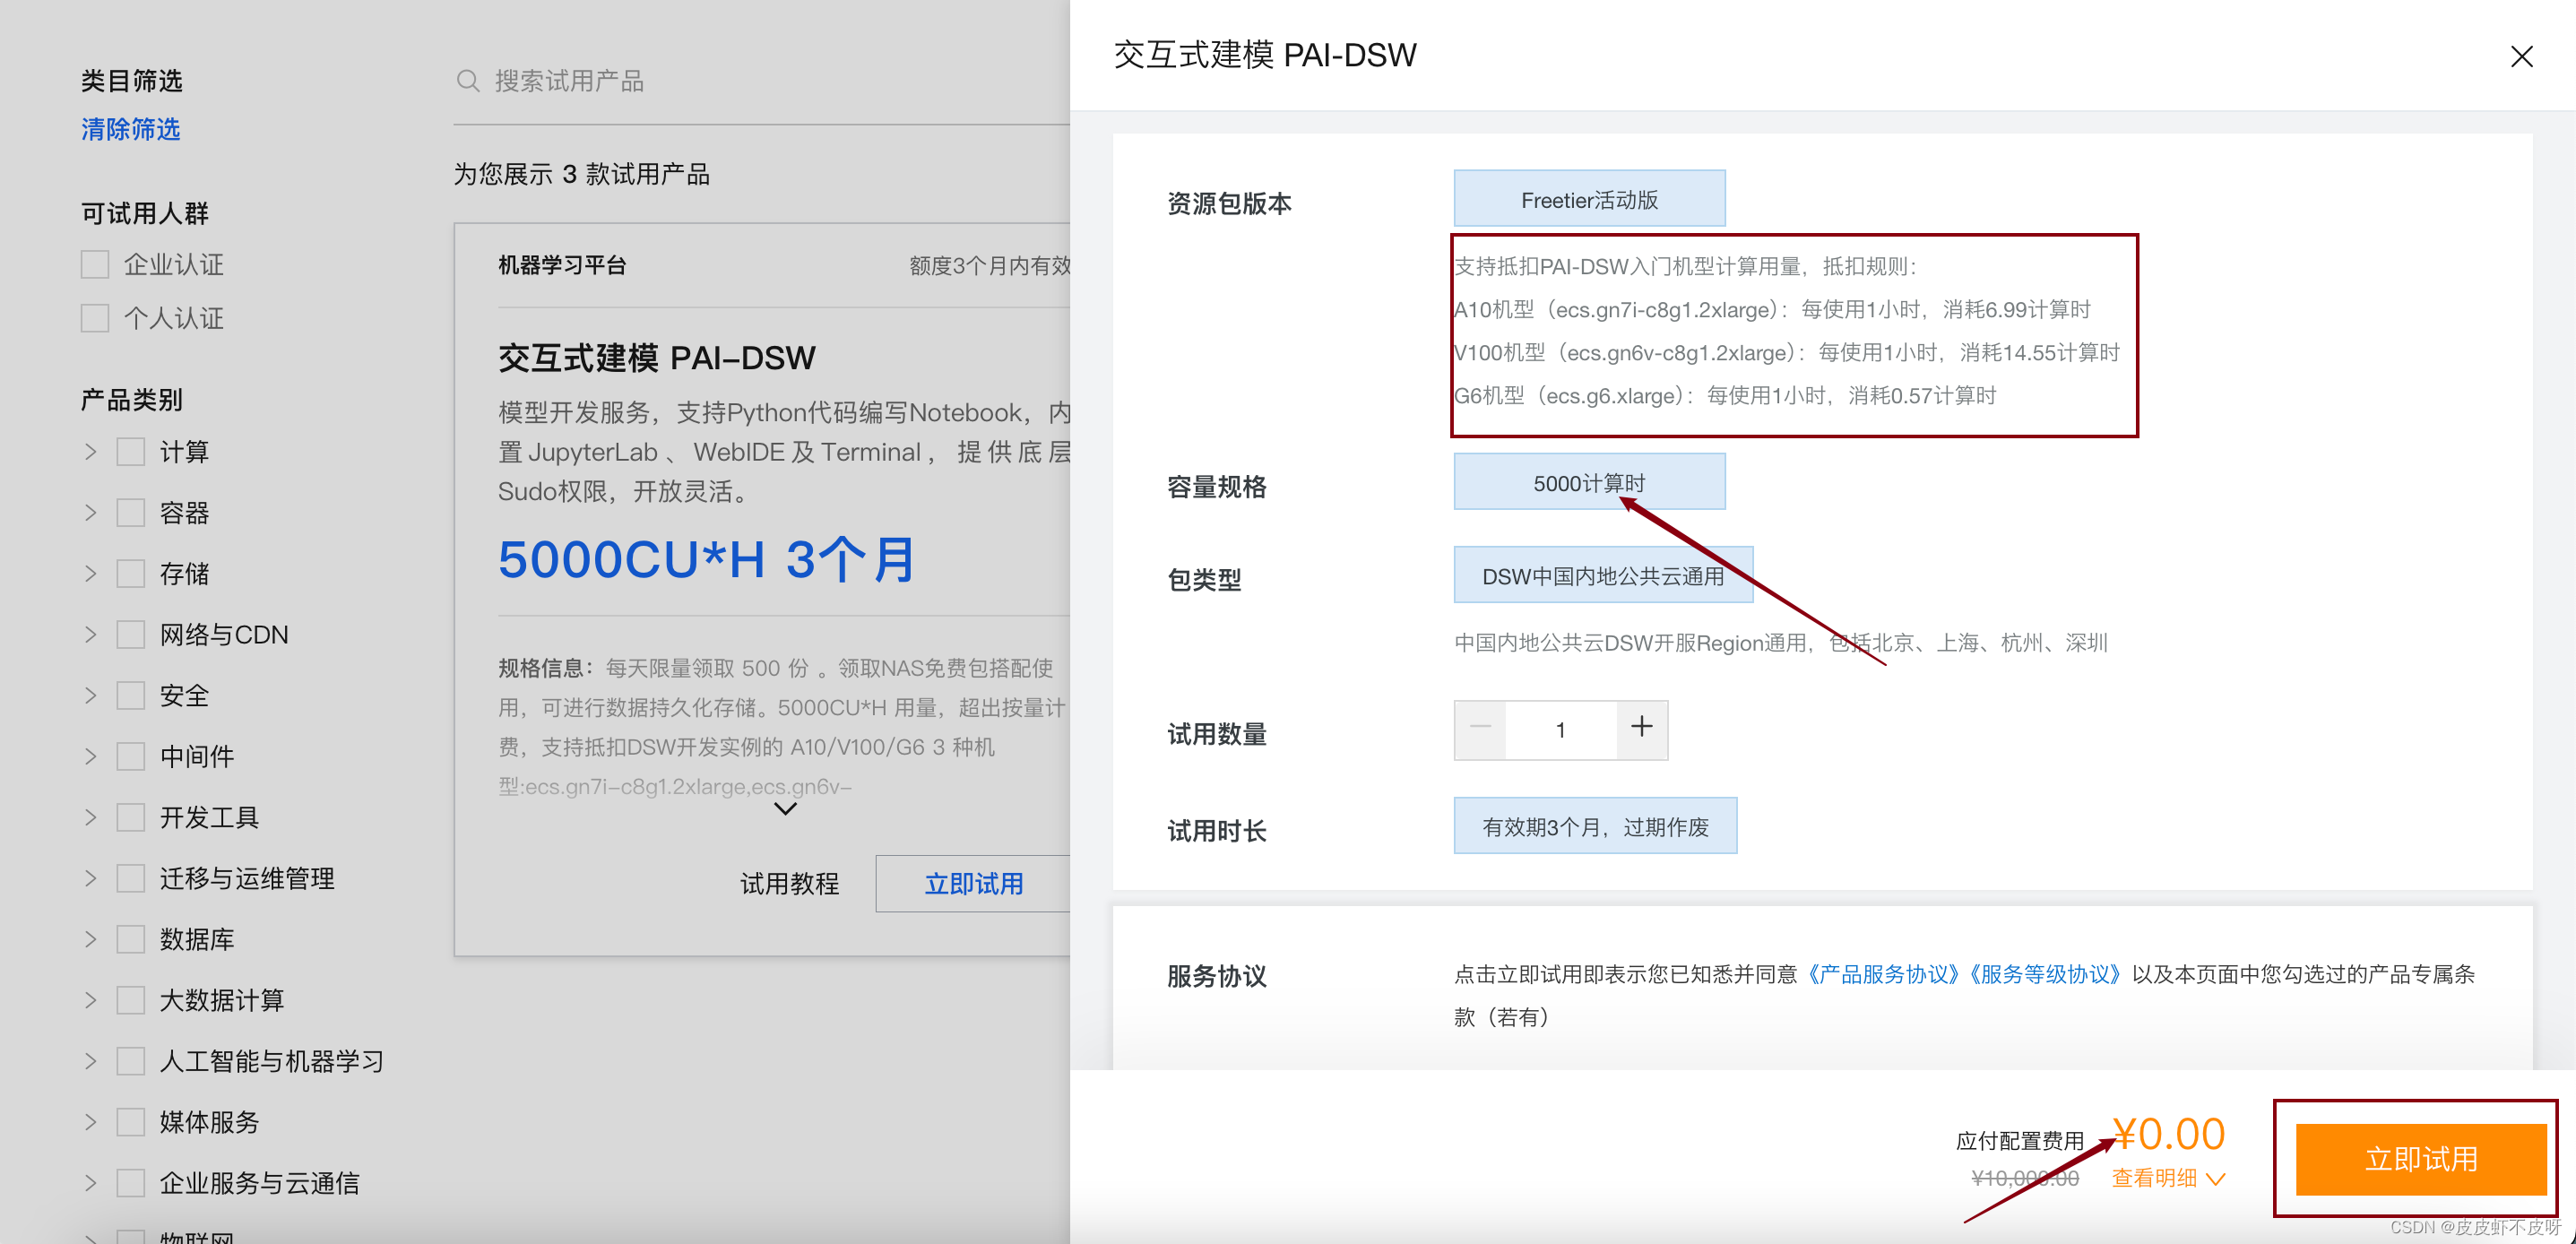This screenshot has width=2576, height=1244.
Task: Expand the 媒体服务 category arrow
Action: click(91, 1123)
